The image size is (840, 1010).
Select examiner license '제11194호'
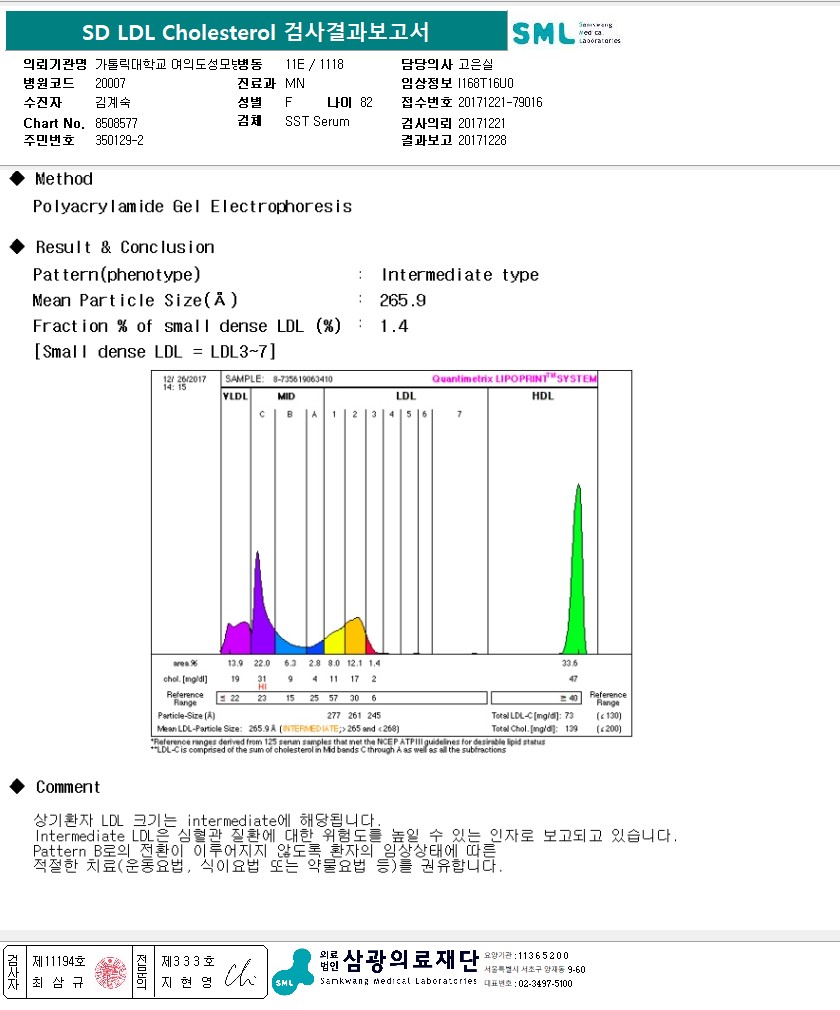click(59, 962)
